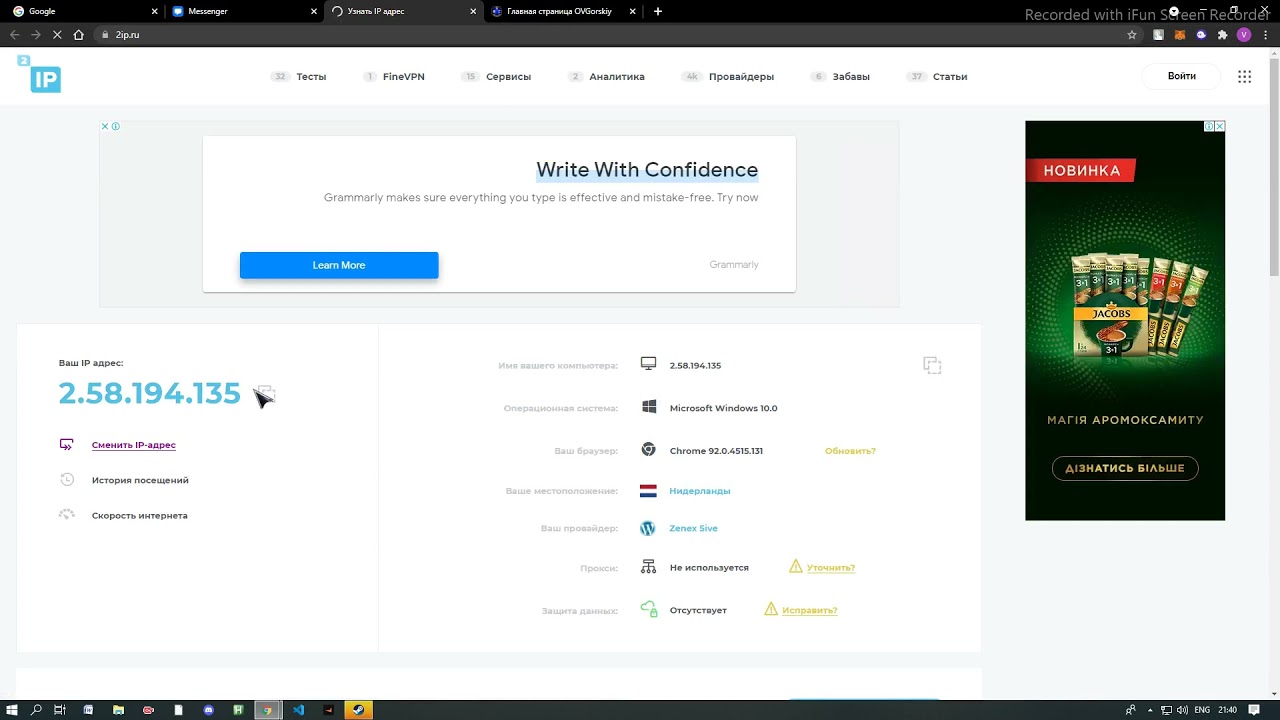Click the Войти login button
This screenshot has width=1280, height=720.
point(1181,76)
